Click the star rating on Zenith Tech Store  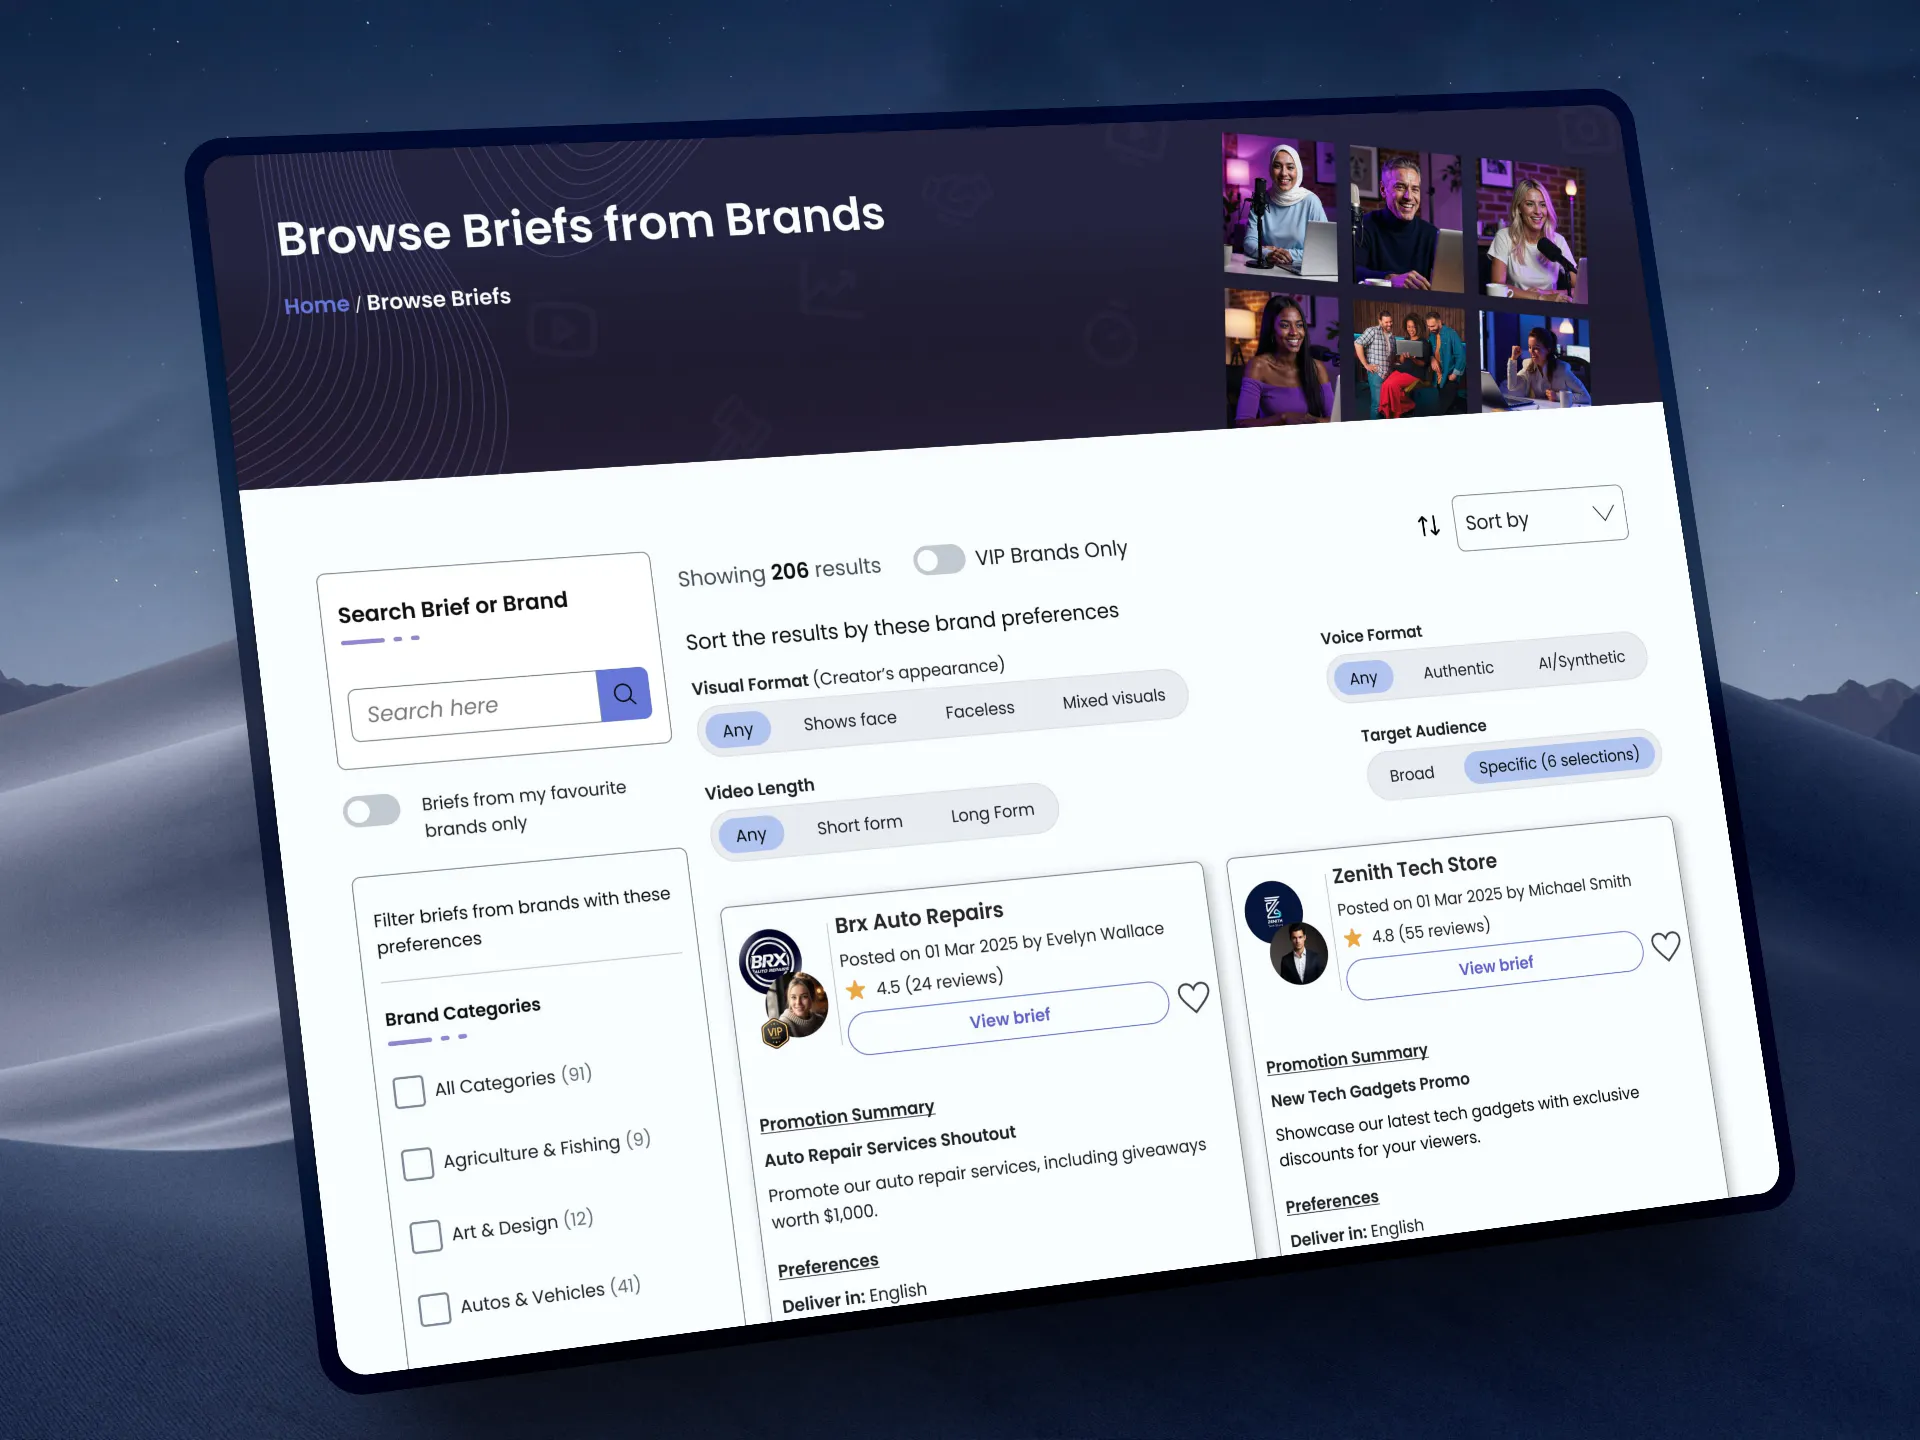point(1353,938)
